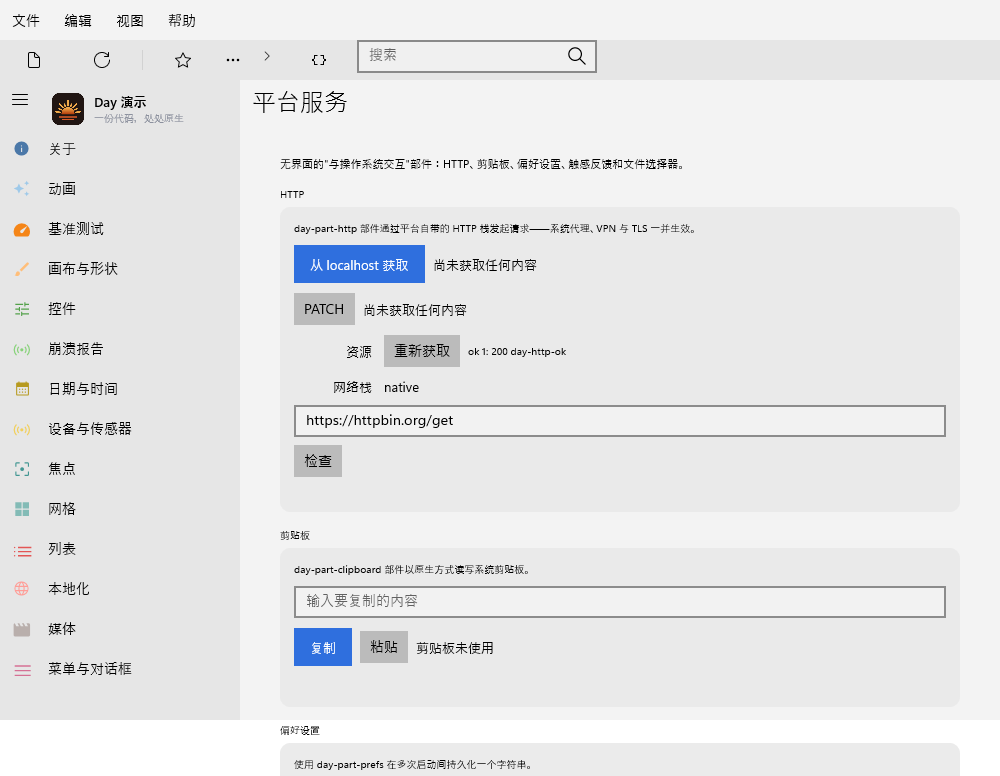Image resolution: width=1000 pixels, height=776 pixels.
Task: Click the PATCH button
Action: tap(324, 309)
